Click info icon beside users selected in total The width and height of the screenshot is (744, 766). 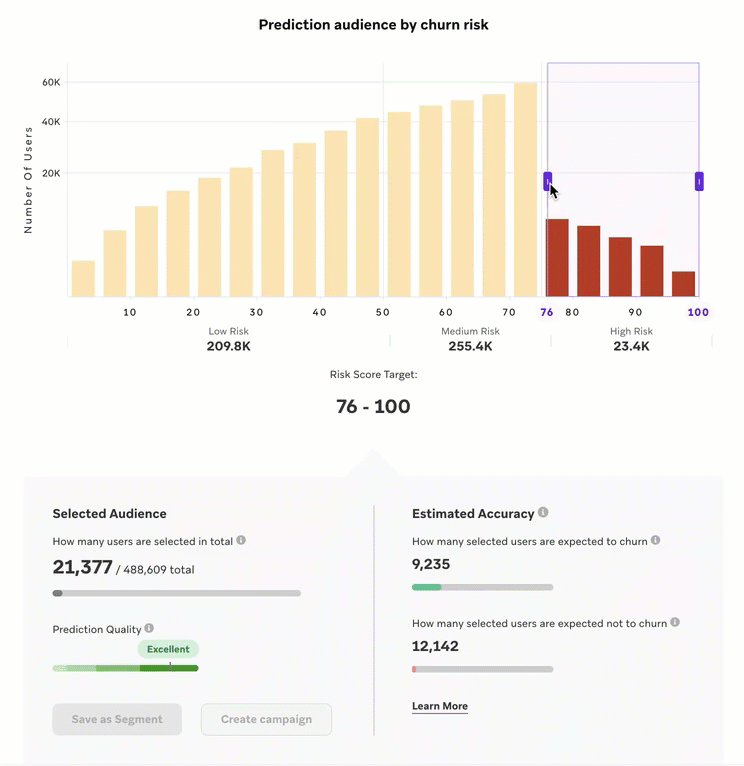241,540
